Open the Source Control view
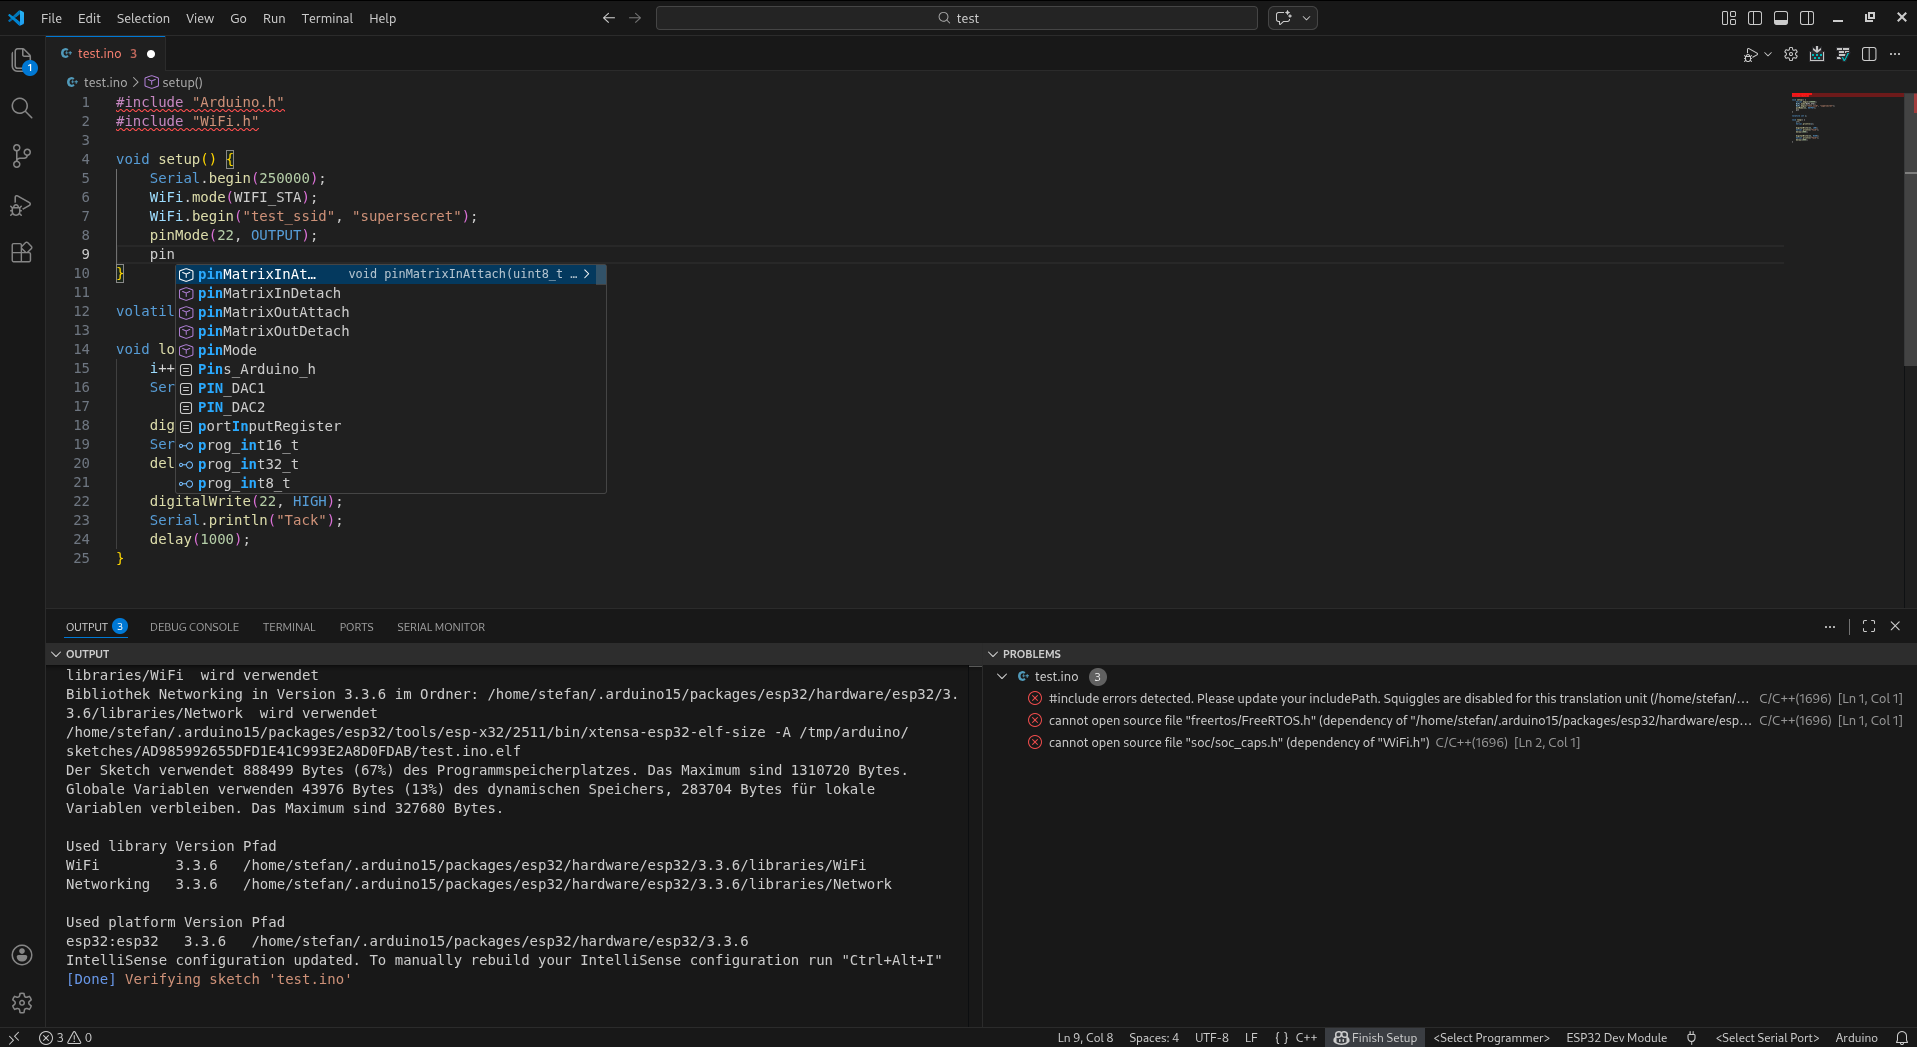1917x1047 pixels. [x=21, y=156]
